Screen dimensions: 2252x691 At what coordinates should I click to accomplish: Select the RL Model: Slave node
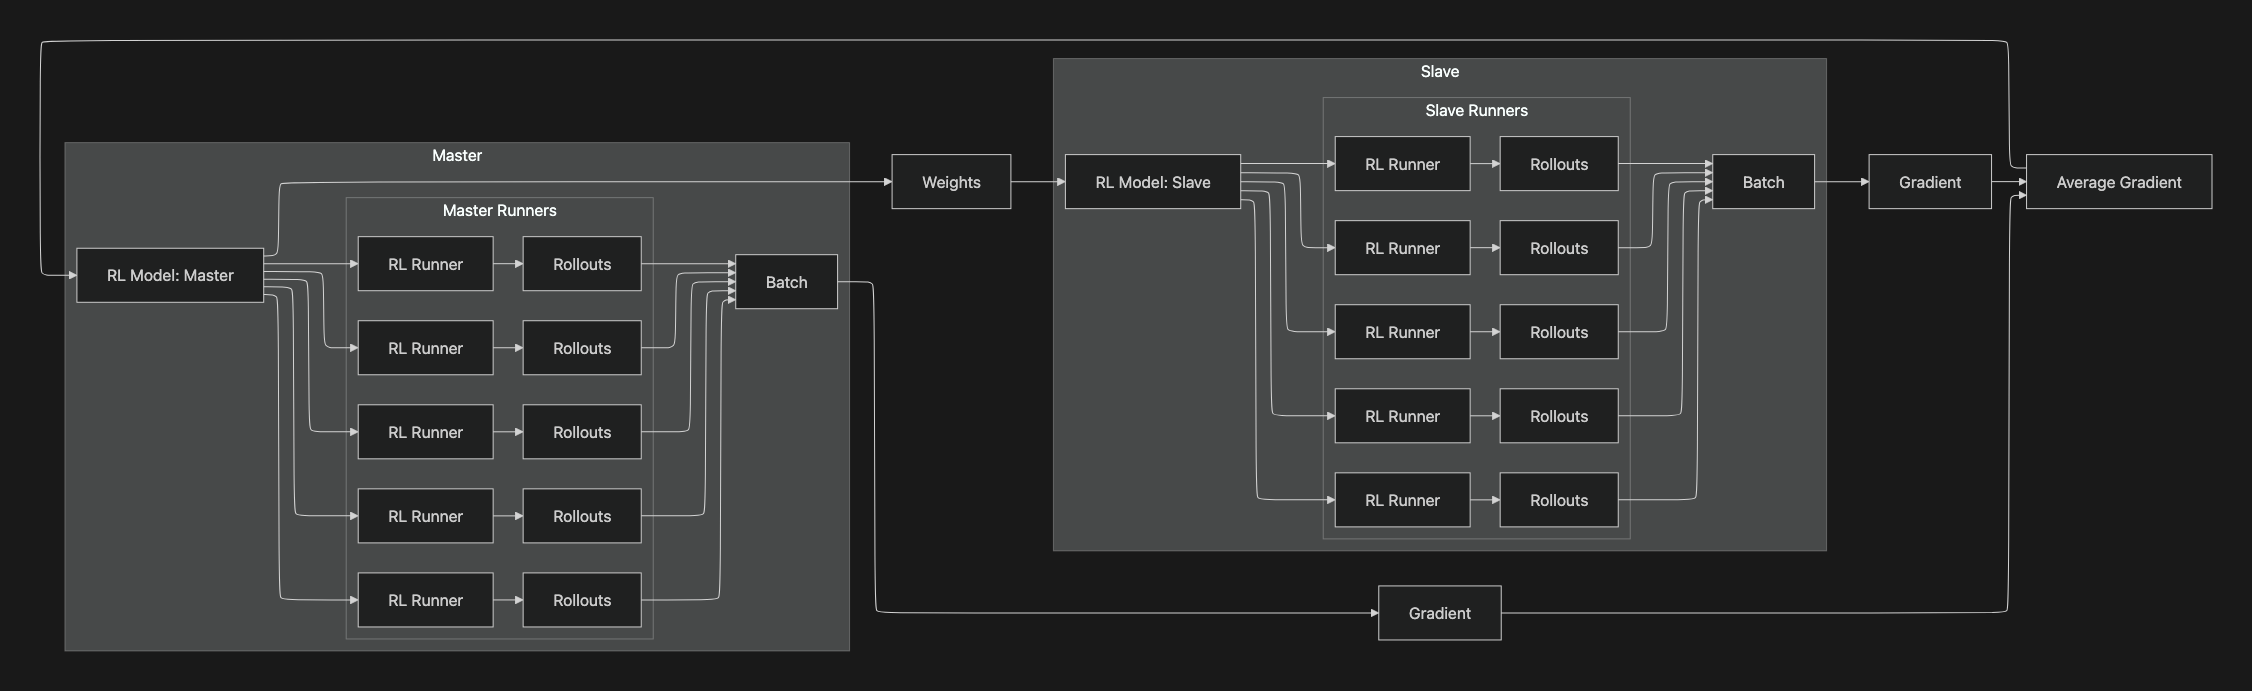[x=1153, y=182]
